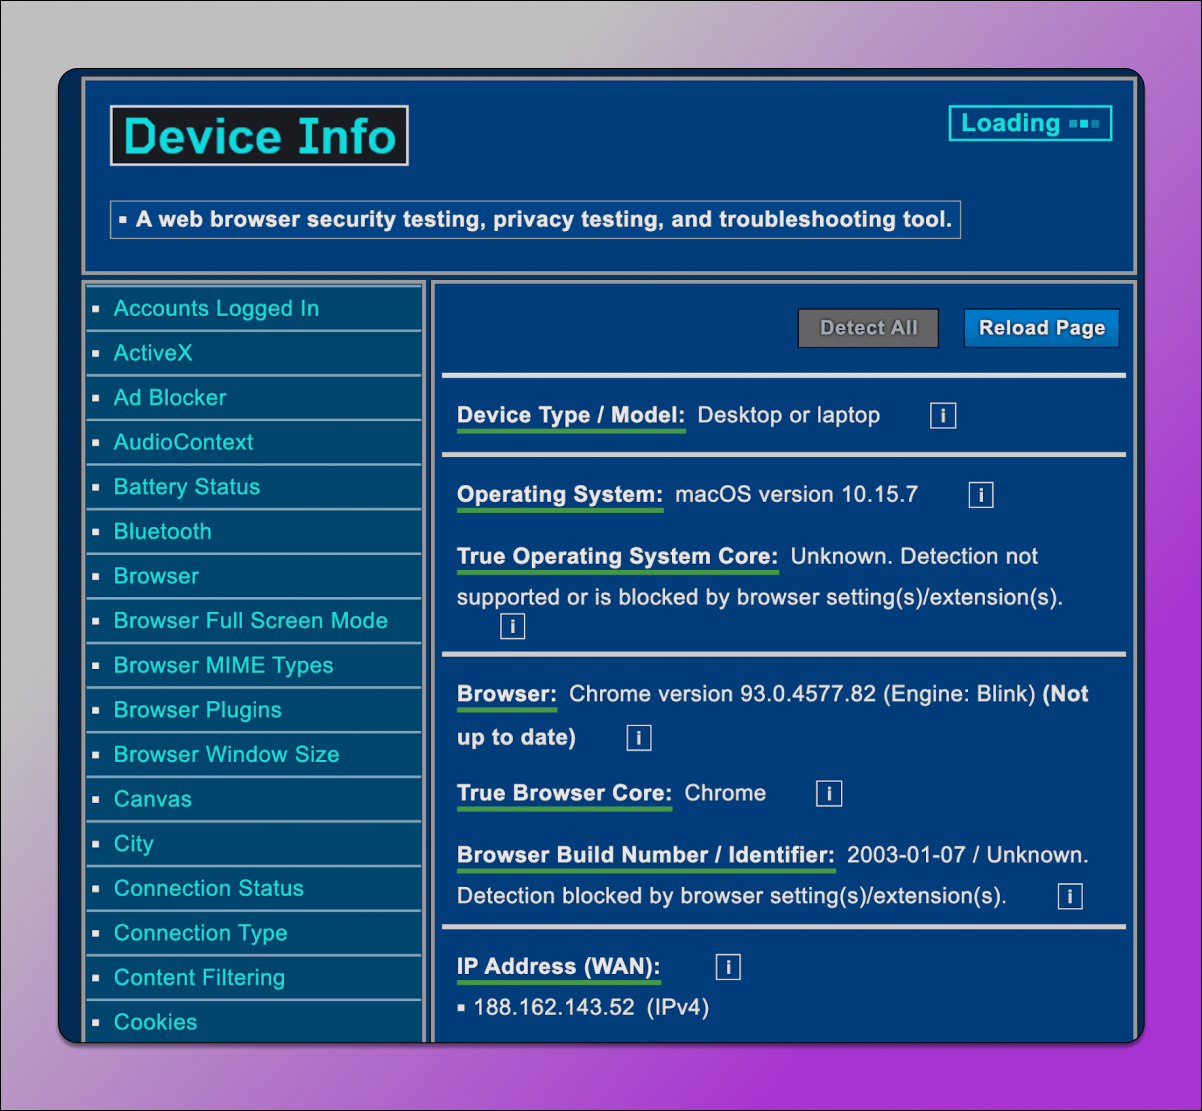Select Accounts Logged In from the sidebar

tap(216, 308)
